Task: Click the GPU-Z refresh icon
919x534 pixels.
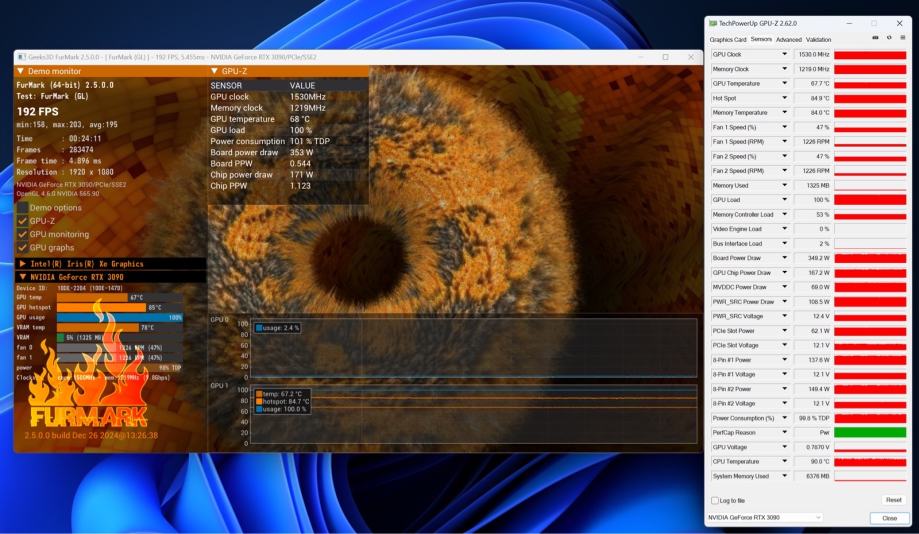Action: pos(889,38)
